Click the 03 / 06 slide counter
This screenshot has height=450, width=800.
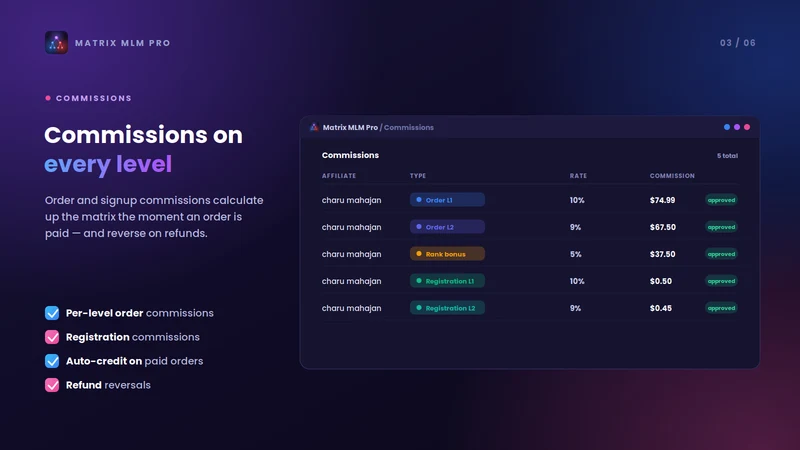click(738, 43)
